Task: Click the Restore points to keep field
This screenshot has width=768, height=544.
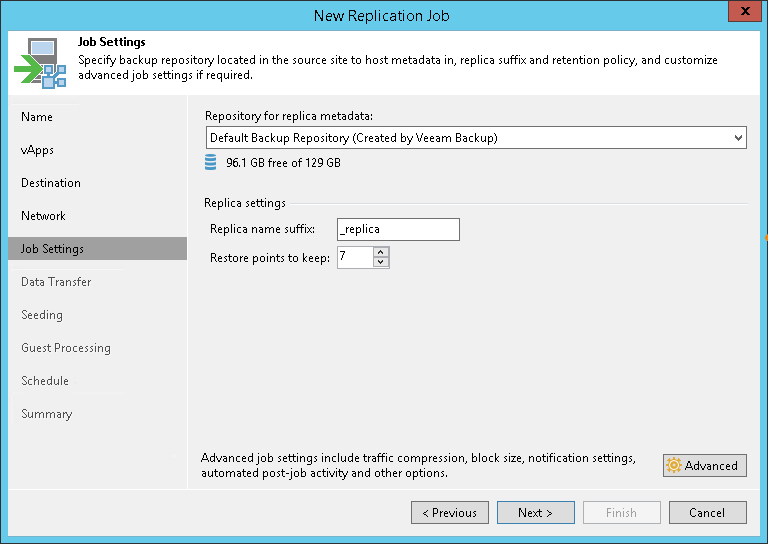Action: coord(354,258)
